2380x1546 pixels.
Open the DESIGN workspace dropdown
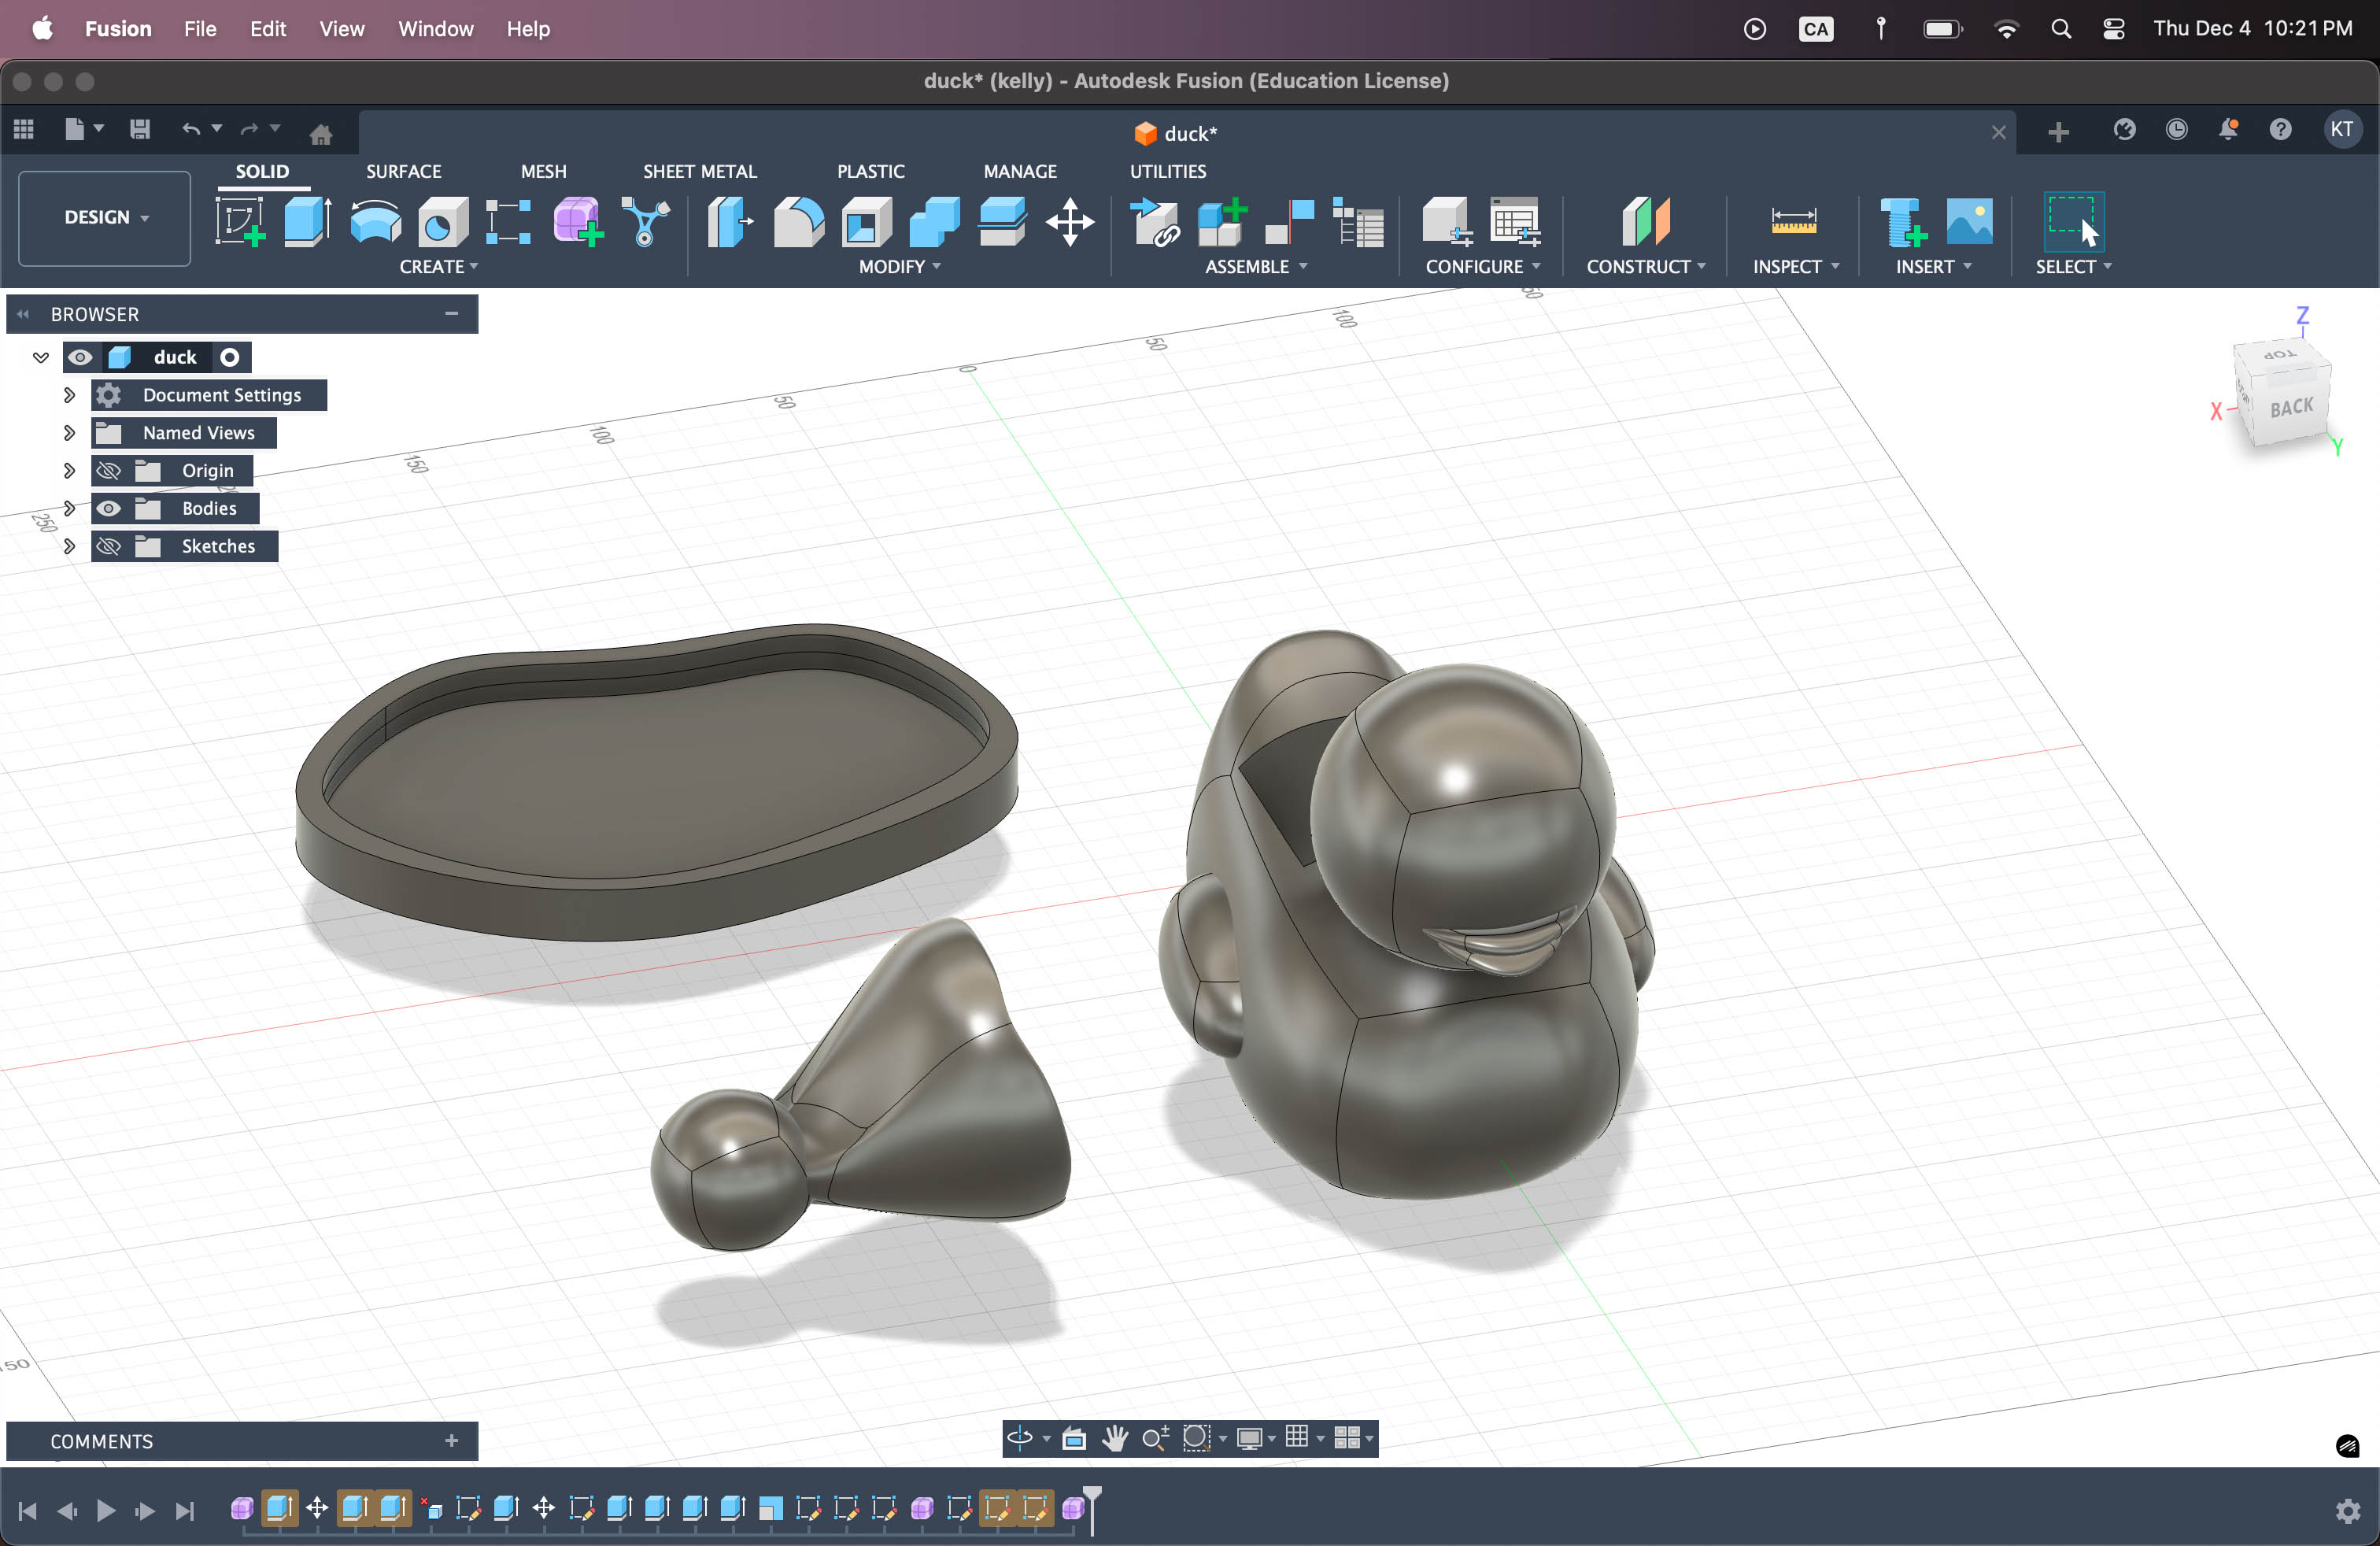pos(105,217)
